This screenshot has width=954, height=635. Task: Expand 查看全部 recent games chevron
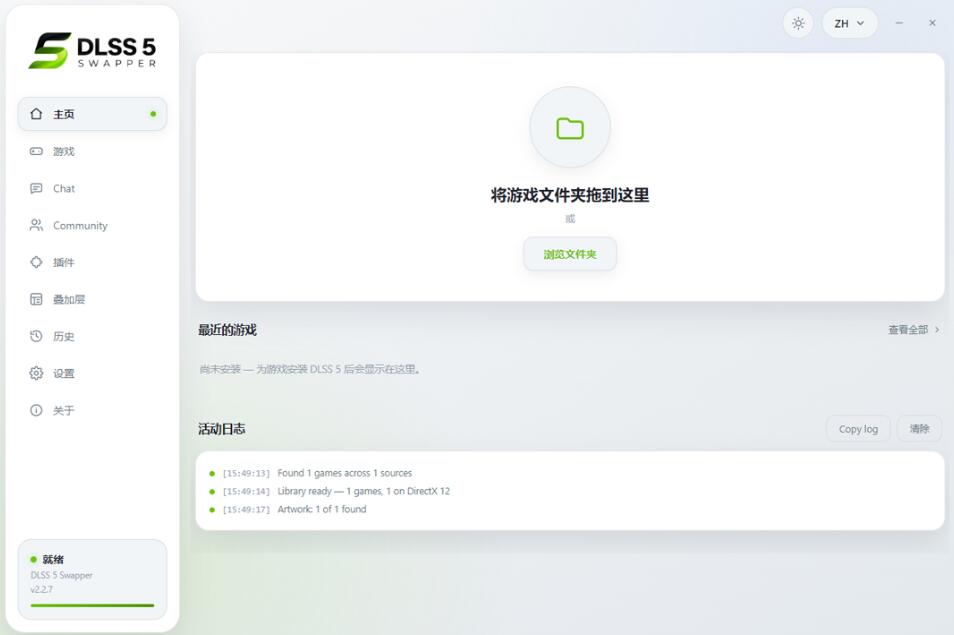(937, 330)
